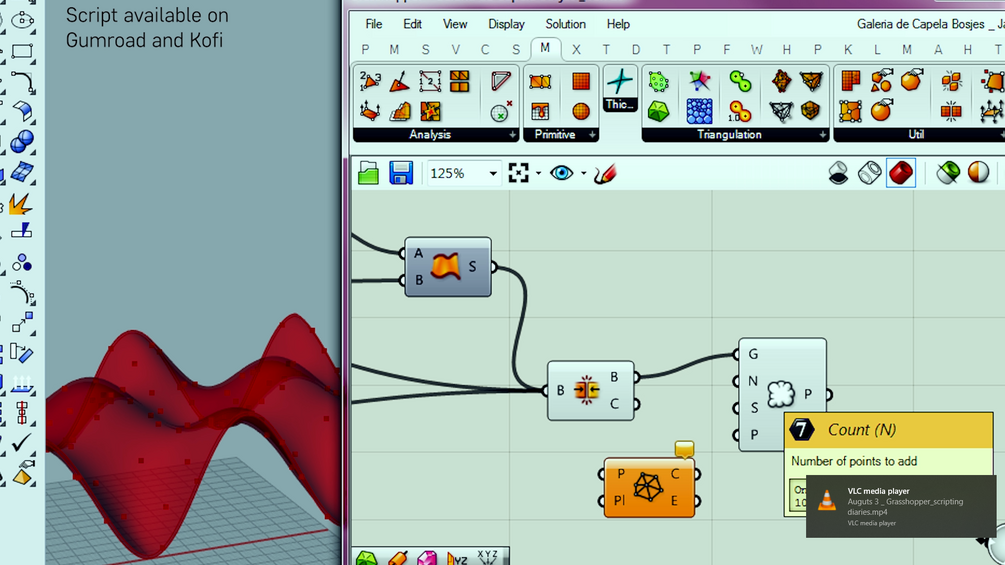Open file using green folder icon

tap(369, 173)
